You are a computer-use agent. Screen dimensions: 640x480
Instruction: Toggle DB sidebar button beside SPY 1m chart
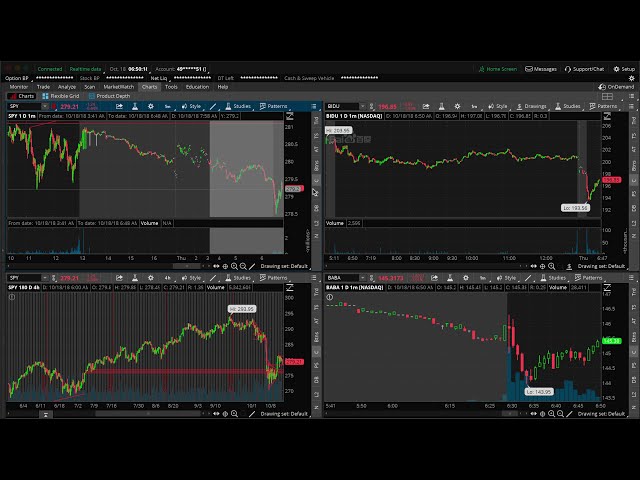tap(316, 208)
